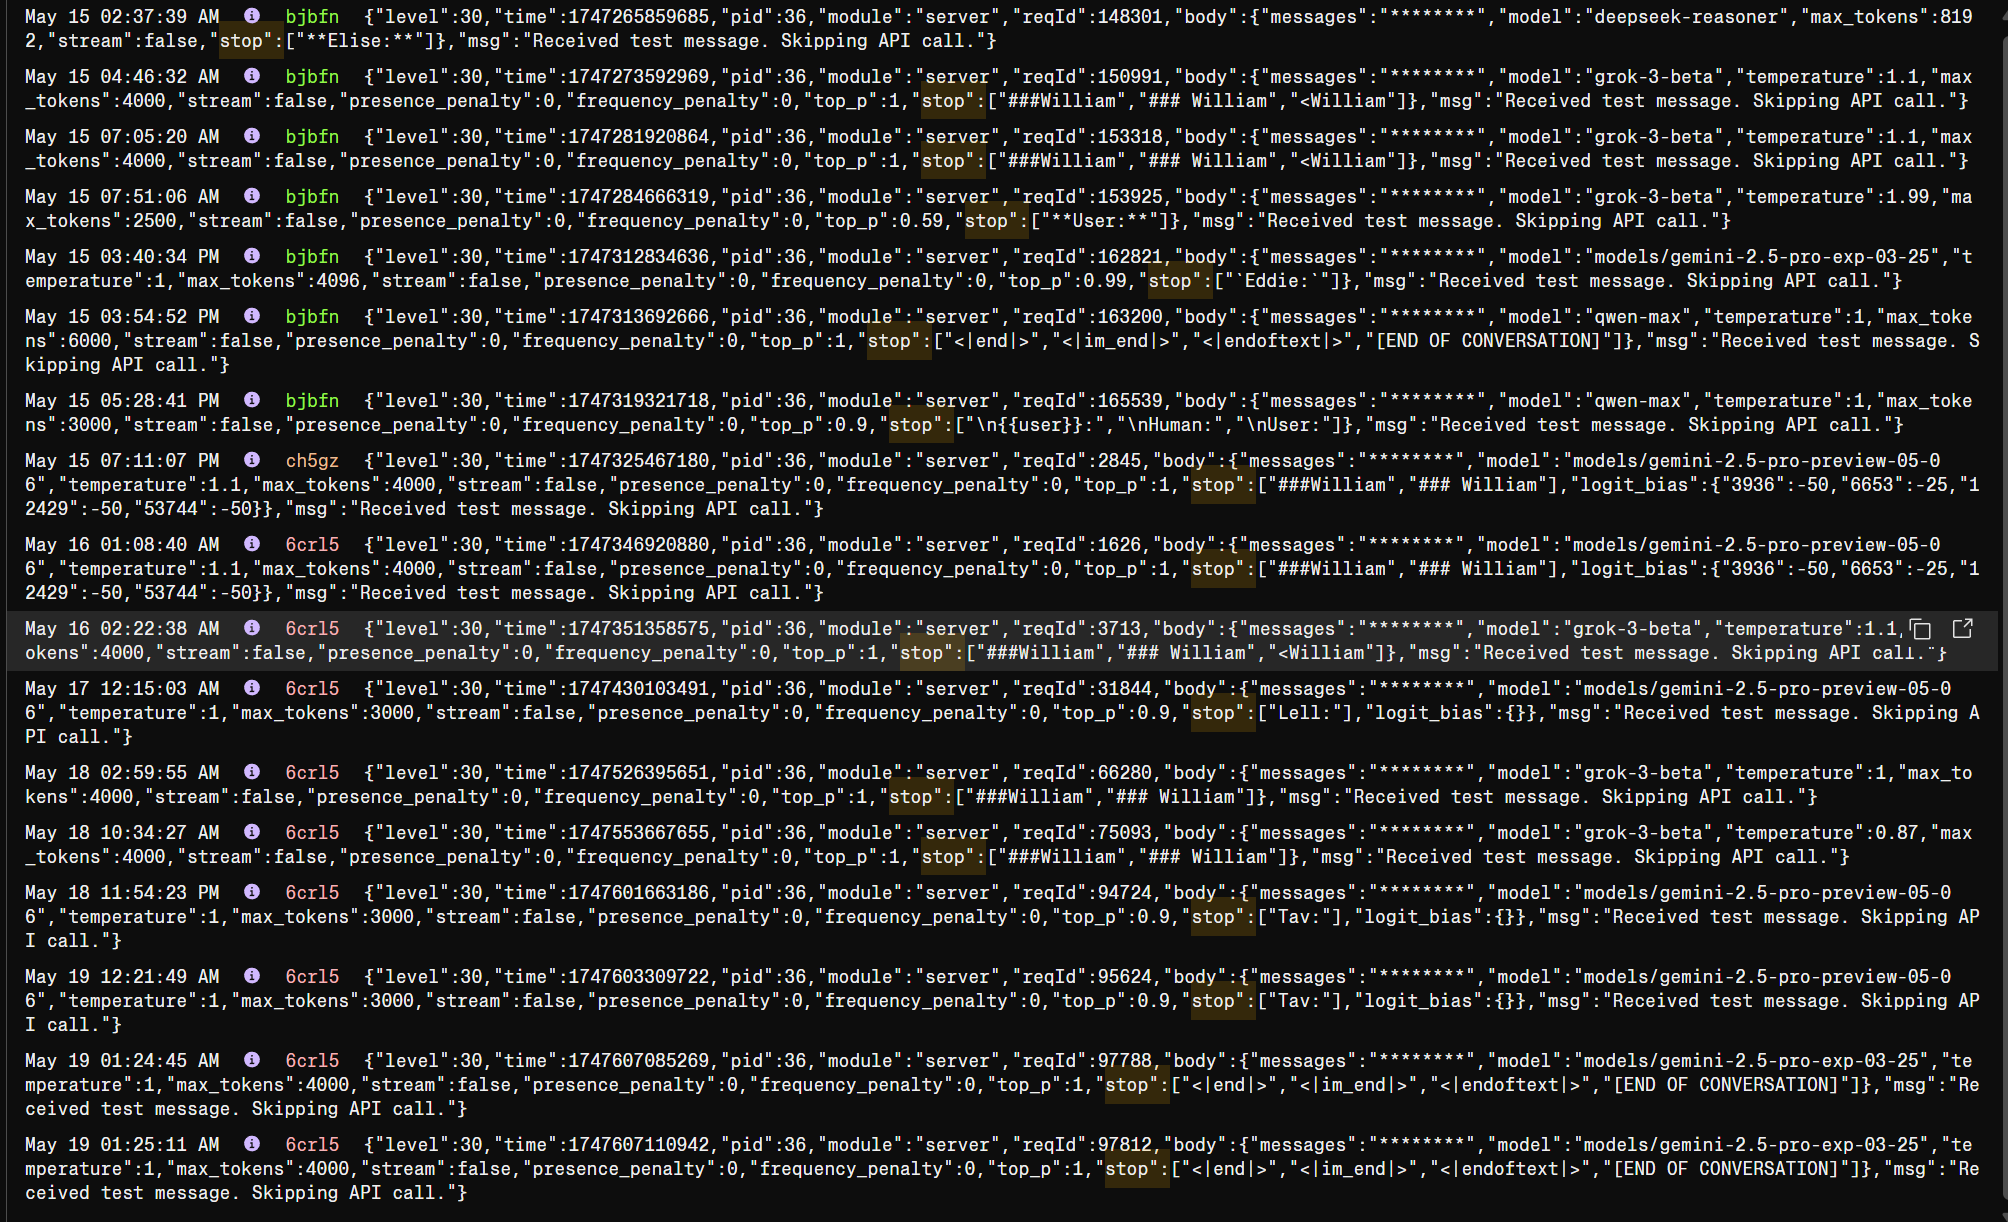
Task: Click timestamp May 15 03:40:34 PM
Action: (122, 257)
